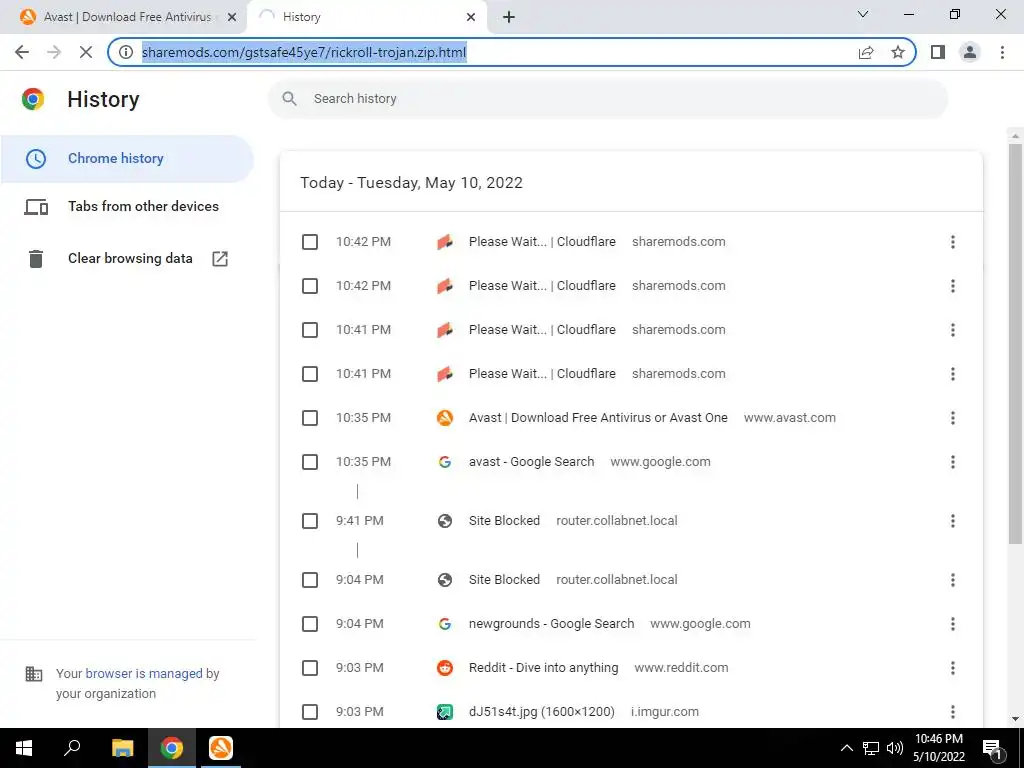The image size is (1024, 768).
Task: Open the tab search chevron in title bar
Action: click(863, 14)
